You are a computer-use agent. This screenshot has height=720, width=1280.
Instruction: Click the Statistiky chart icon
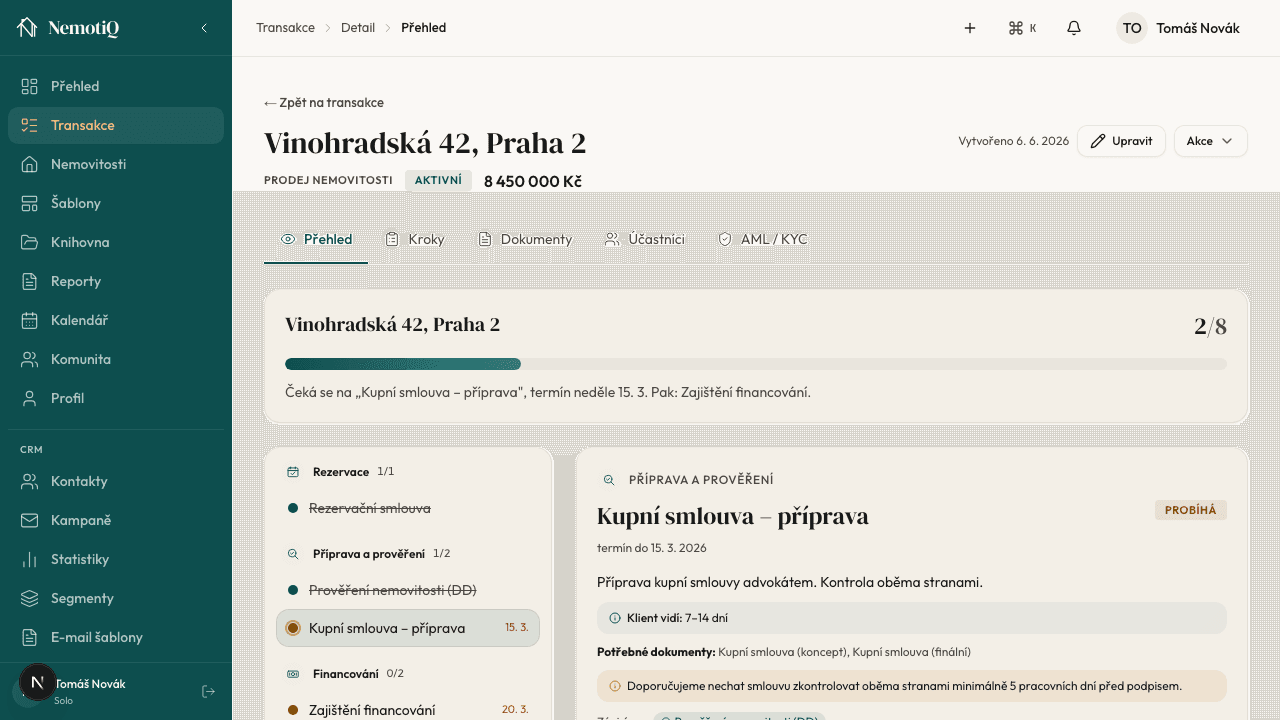tap(30, 559)
